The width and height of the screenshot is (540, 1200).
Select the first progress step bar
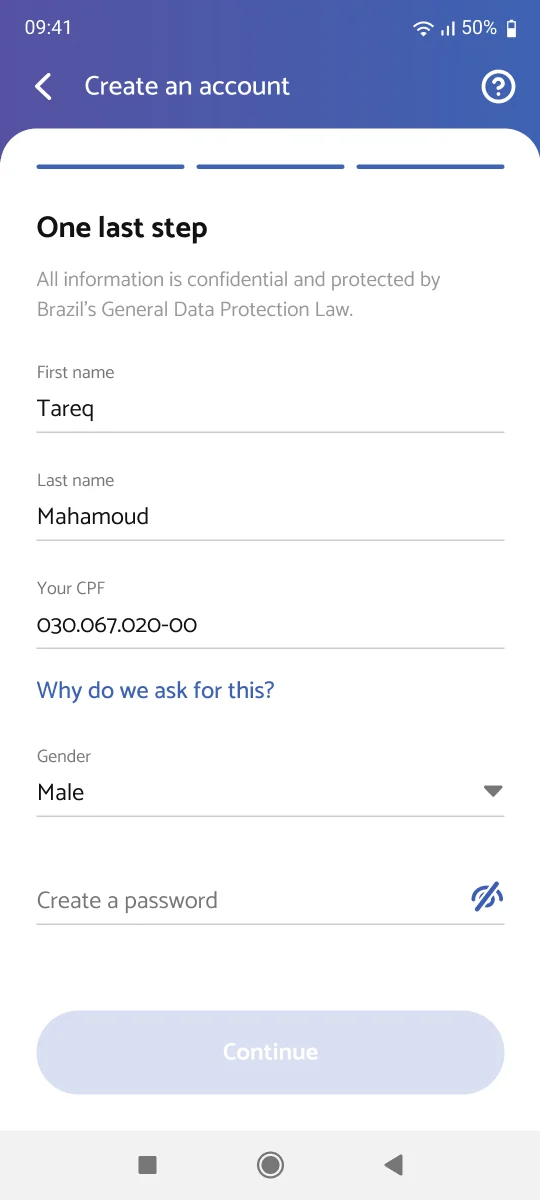click(x=111, y=167)
